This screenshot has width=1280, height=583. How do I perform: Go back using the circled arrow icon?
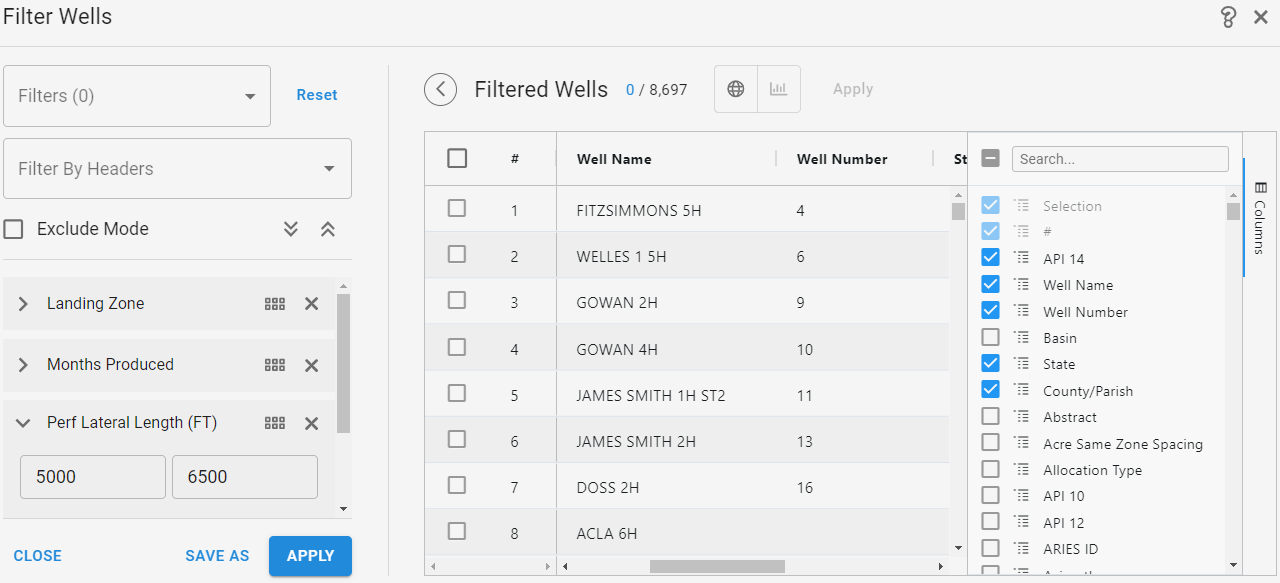[x=440, y=89]
